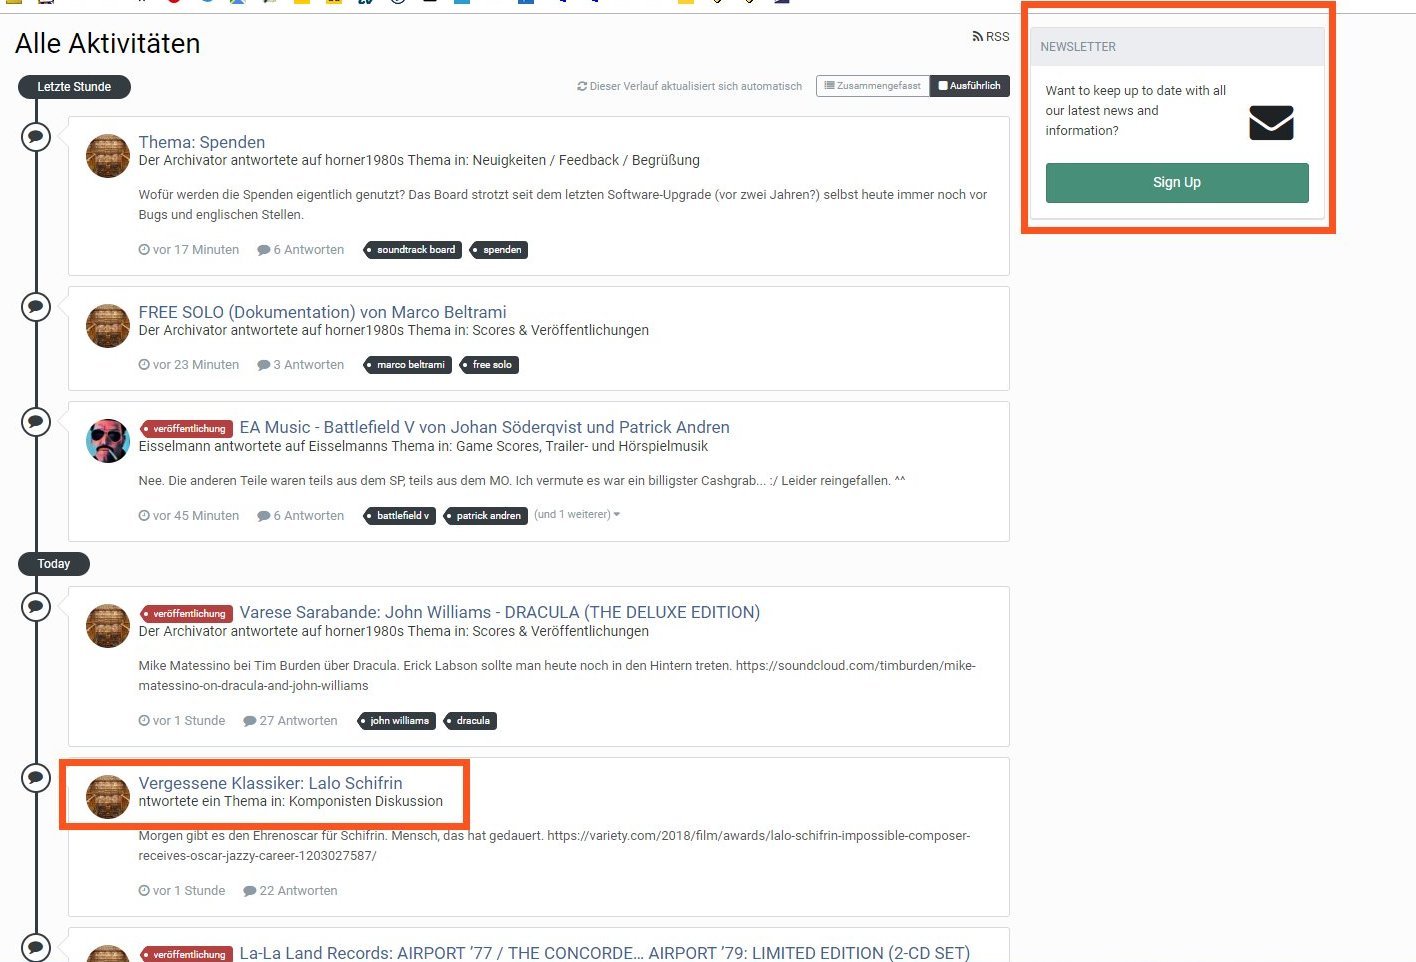The image size is (1416, 962).
Task: Click Der Archivator avatar beside Thema: Spenden
Action: pyautogui.click(x=108, y=156)
